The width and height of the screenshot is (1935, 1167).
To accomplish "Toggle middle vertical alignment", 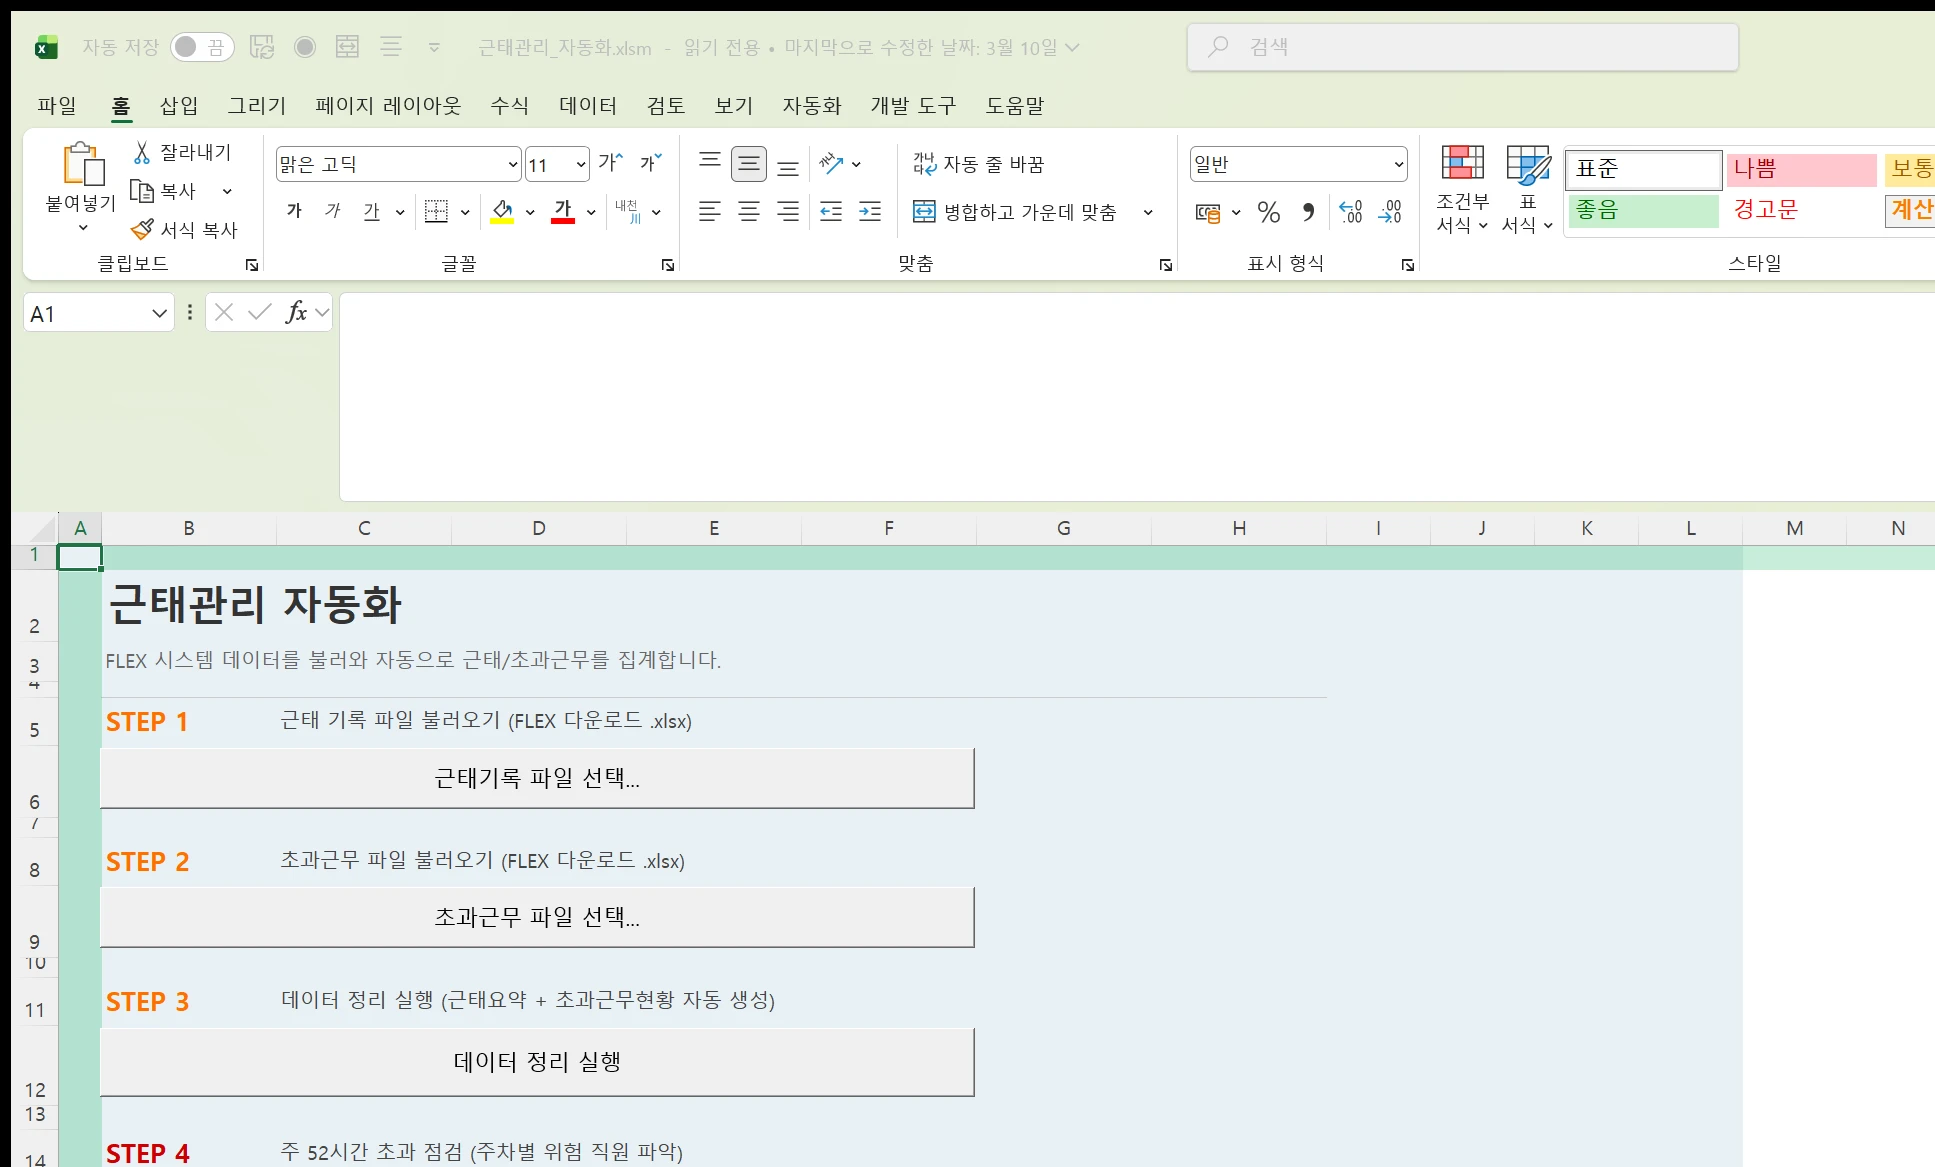I will click(x=749, y=164).
